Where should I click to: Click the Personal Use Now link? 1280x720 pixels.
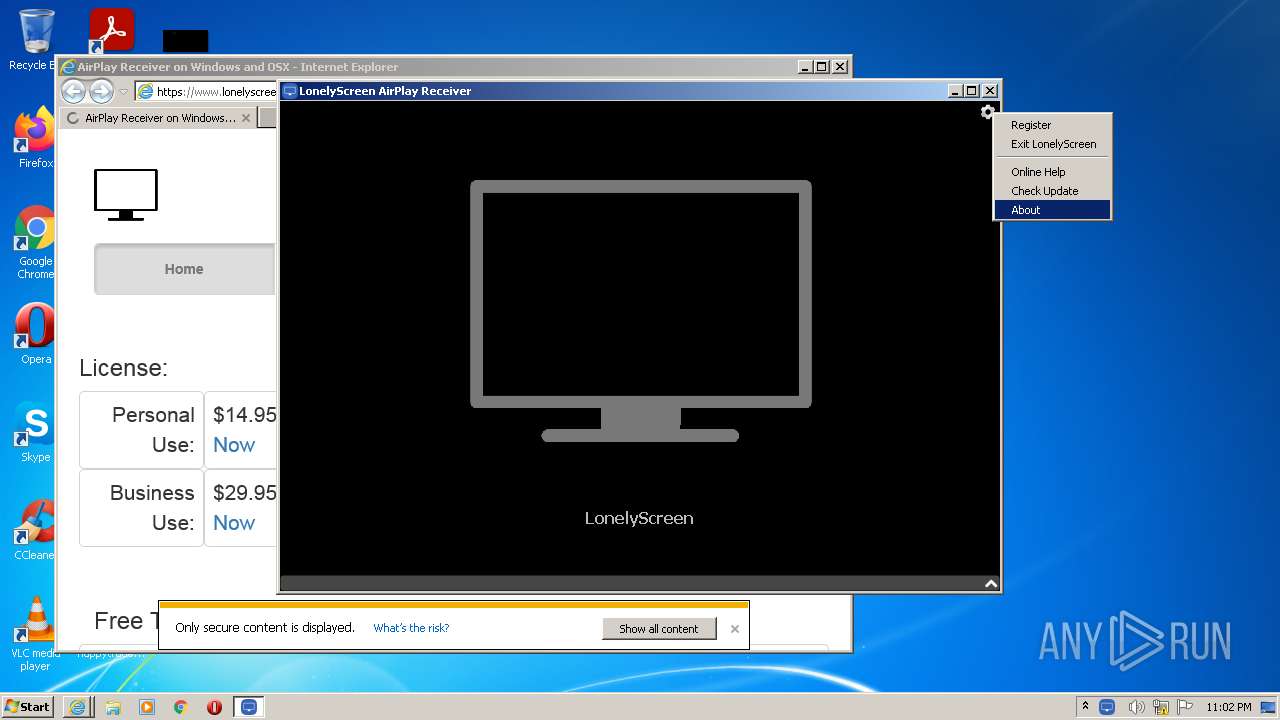click(234, 445)
